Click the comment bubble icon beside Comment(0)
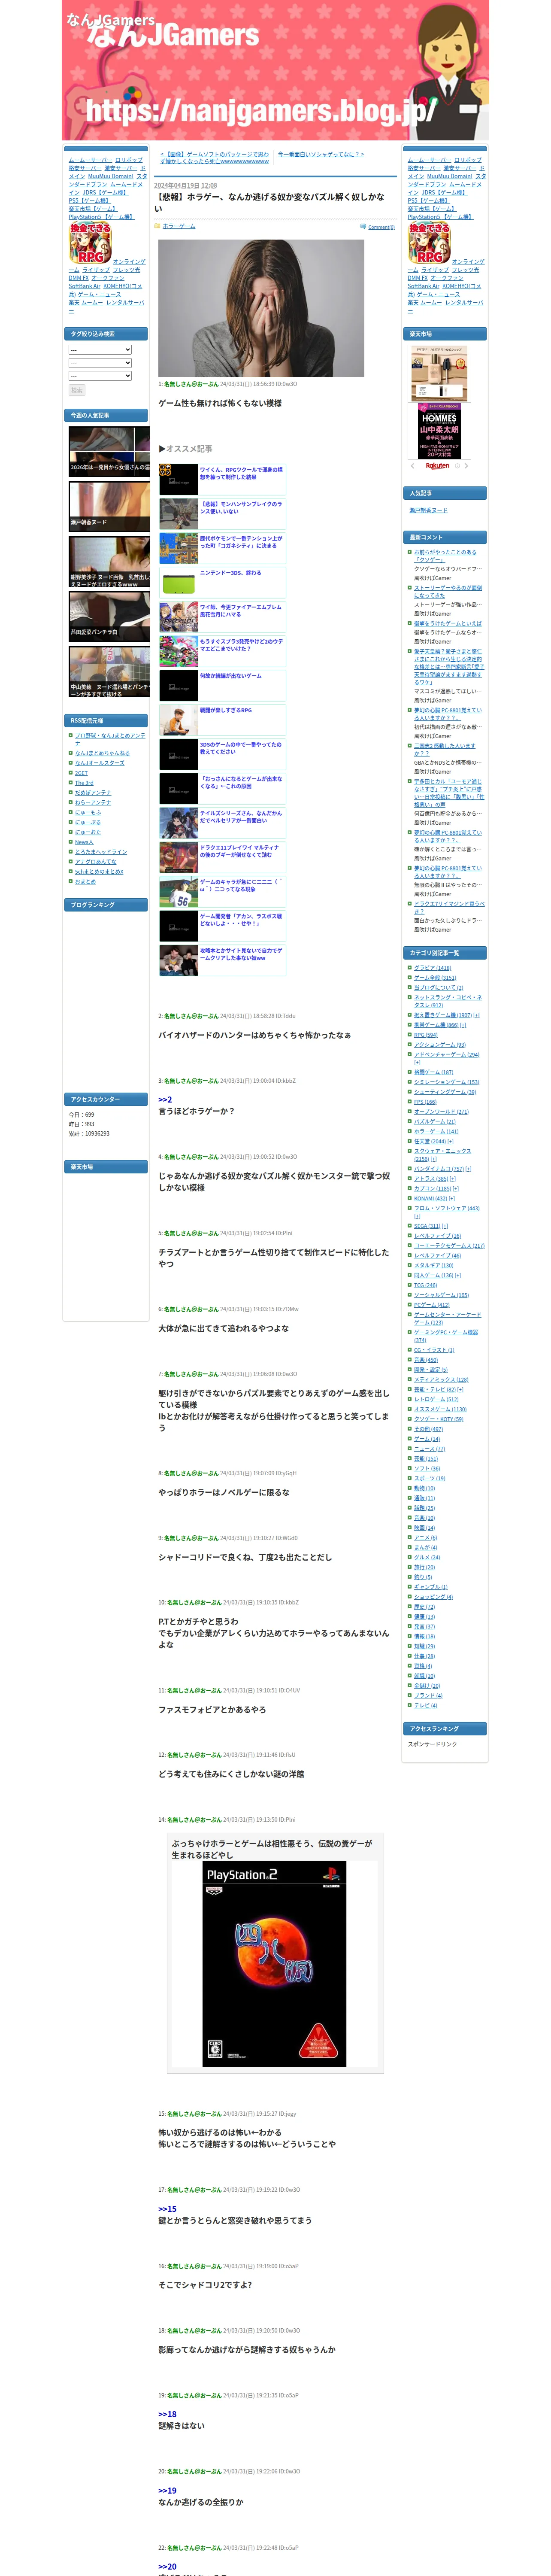 (x=363, y=226)
